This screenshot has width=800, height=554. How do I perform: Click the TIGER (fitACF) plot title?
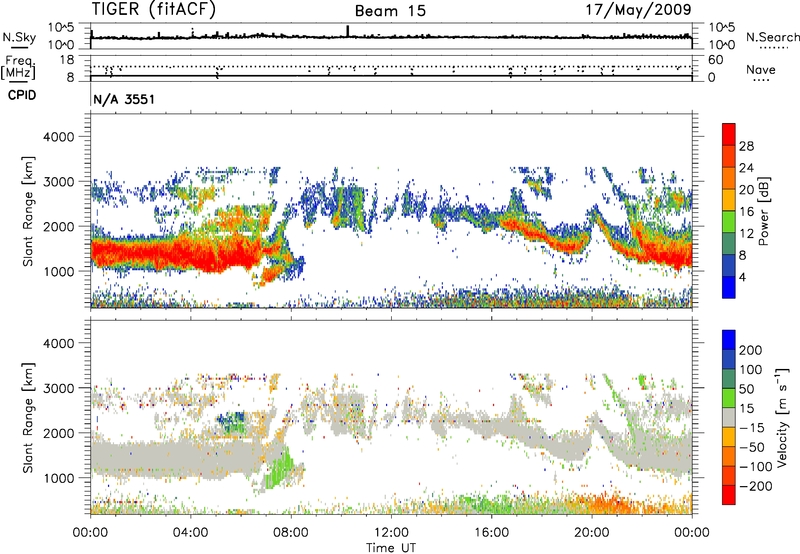coord(154,9)
